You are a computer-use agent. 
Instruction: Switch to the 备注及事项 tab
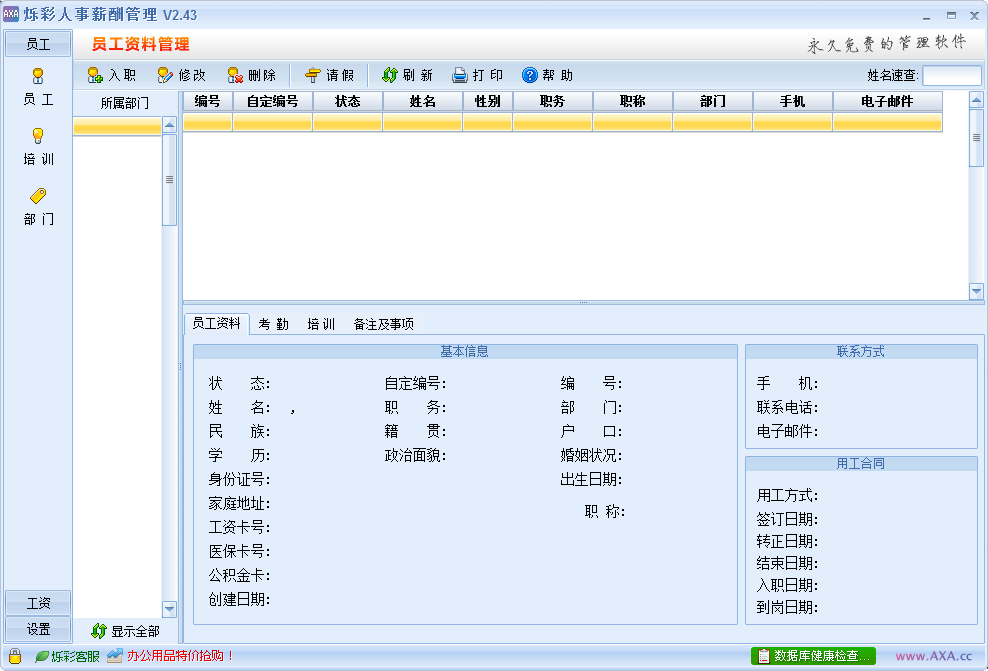pos(384,324)
